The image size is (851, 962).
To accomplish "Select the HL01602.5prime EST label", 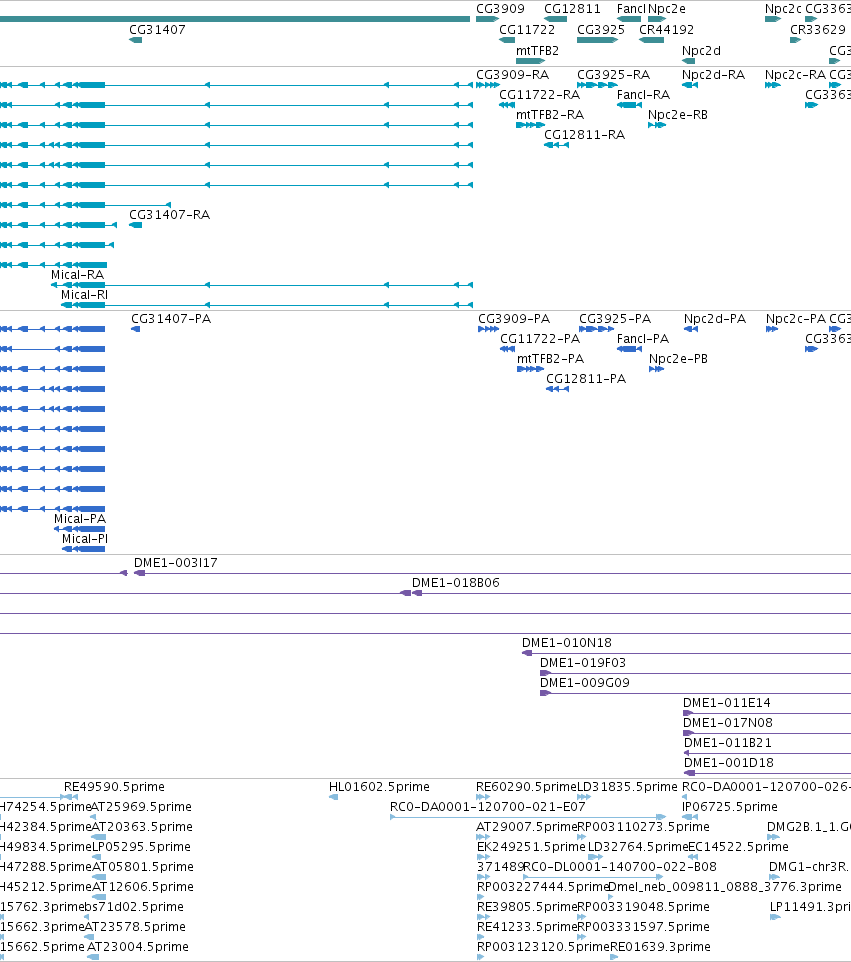I will 379,787.
